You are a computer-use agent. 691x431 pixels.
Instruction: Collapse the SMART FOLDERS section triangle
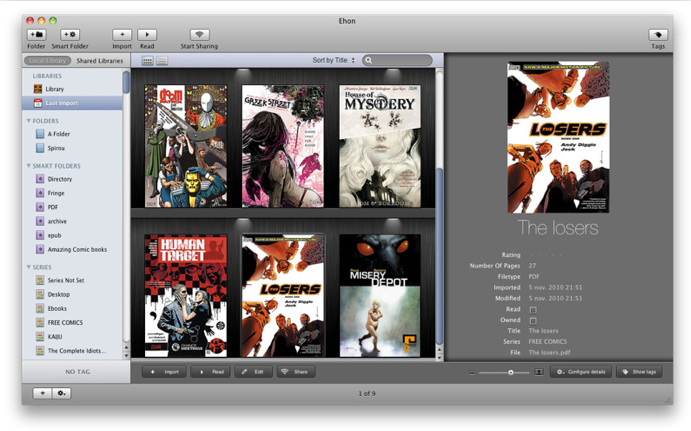29,166
